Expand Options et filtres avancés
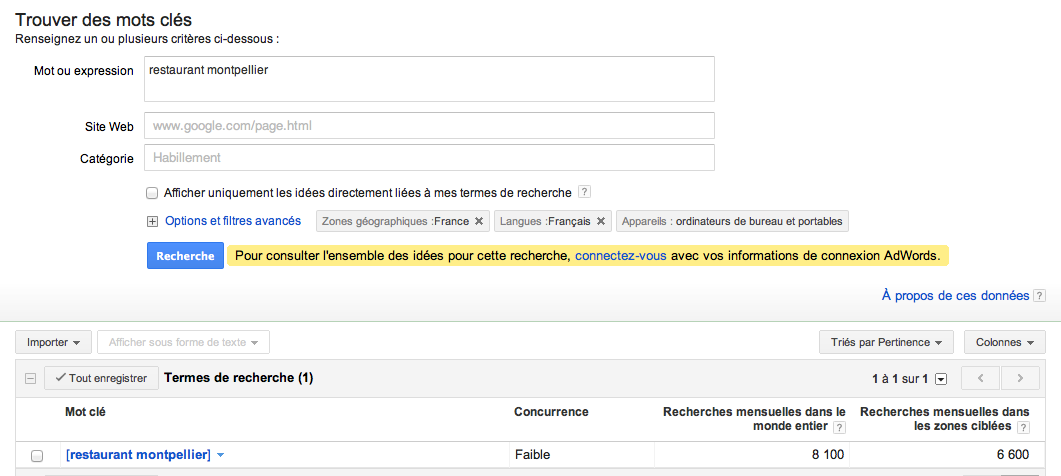This screenshot has height=476, width=1061. 153,222
